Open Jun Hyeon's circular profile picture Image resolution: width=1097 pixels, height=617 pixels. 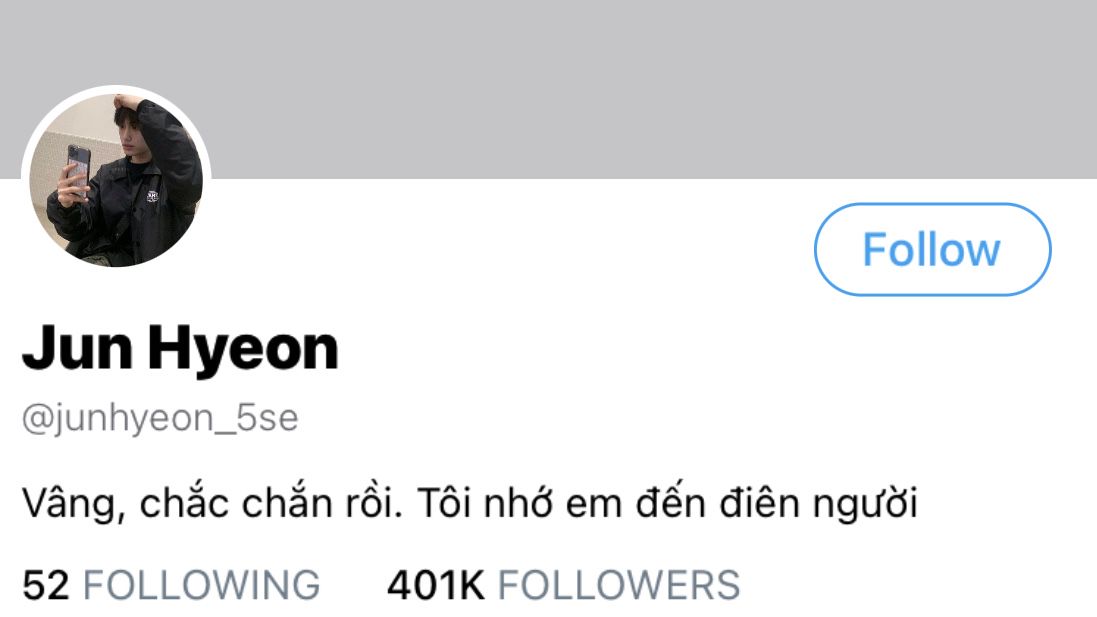pos(117,180)
